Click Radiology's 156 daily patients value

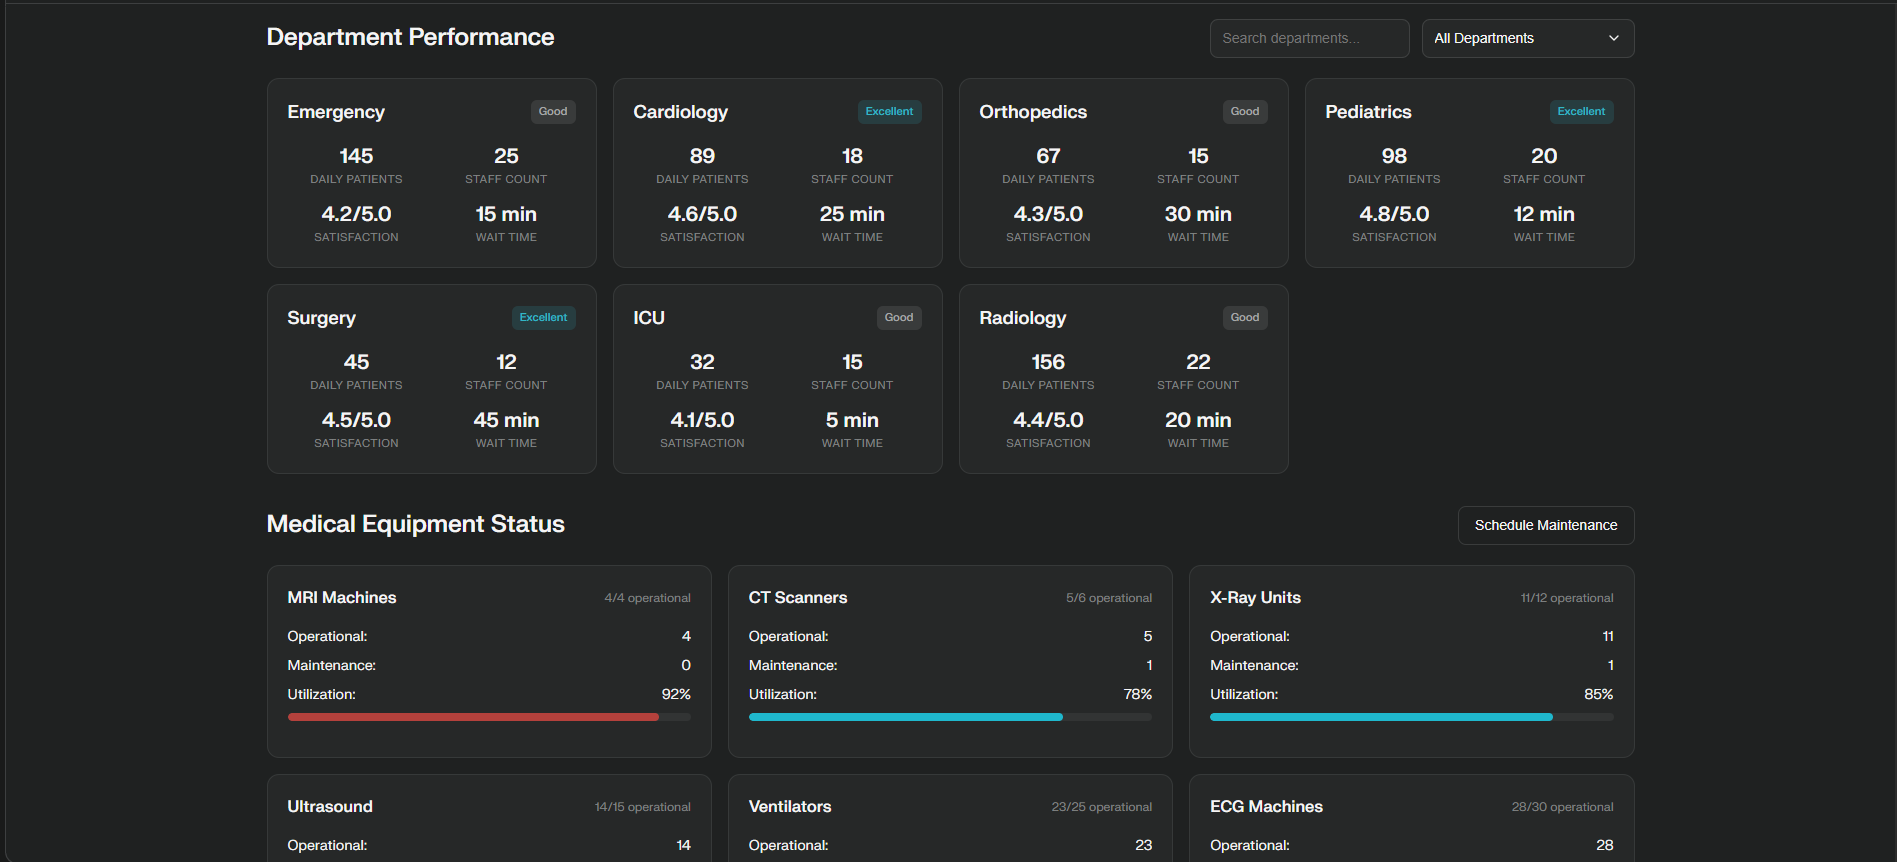[1048, 362]
